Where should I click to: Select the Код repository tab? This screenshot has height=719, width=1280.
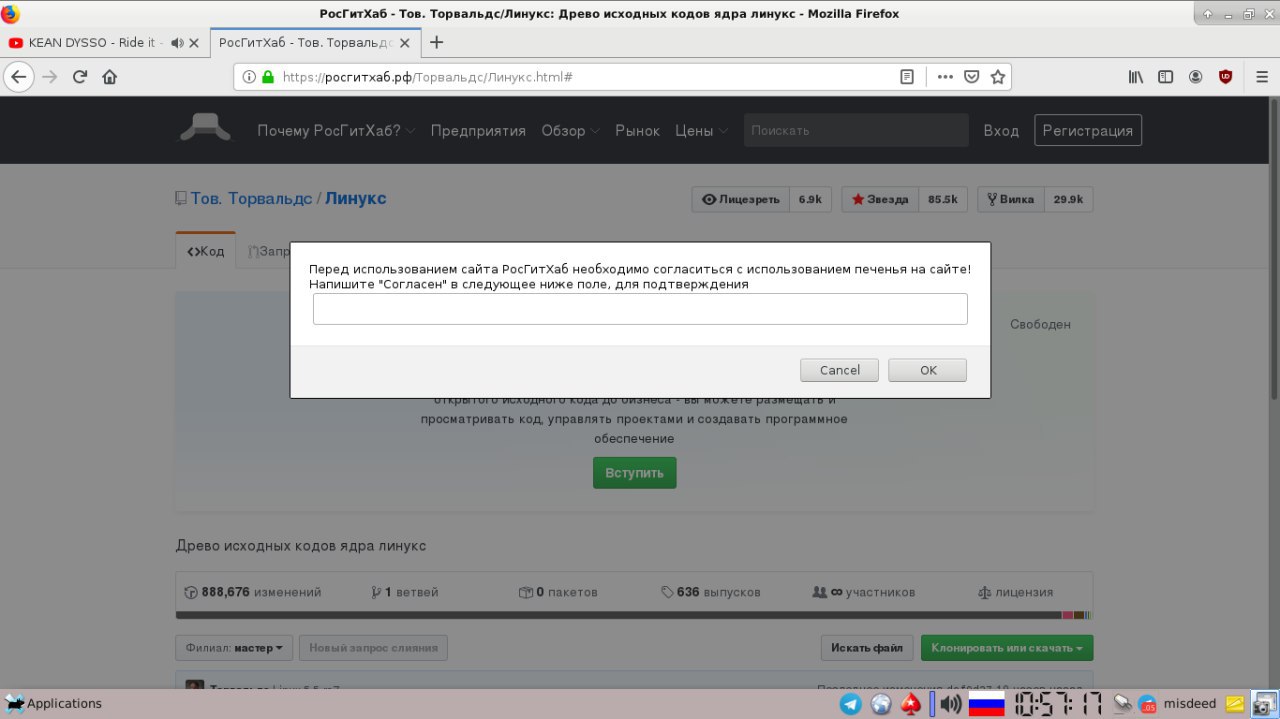pyautogui.click(x=206, y=251)
